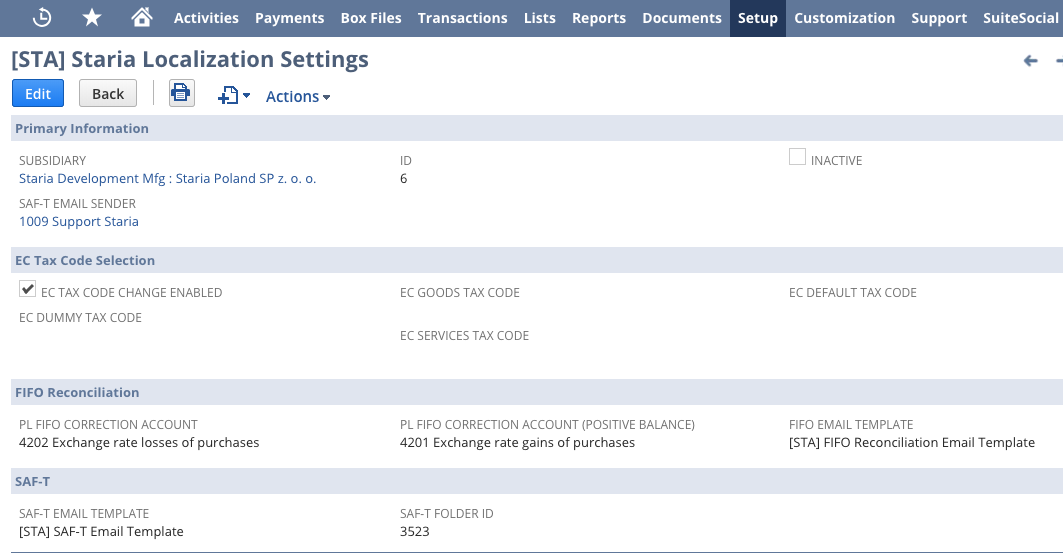Open the Shortcuts star icon
This screenshot has width=1063, height=553.
(x=92, y=18)
